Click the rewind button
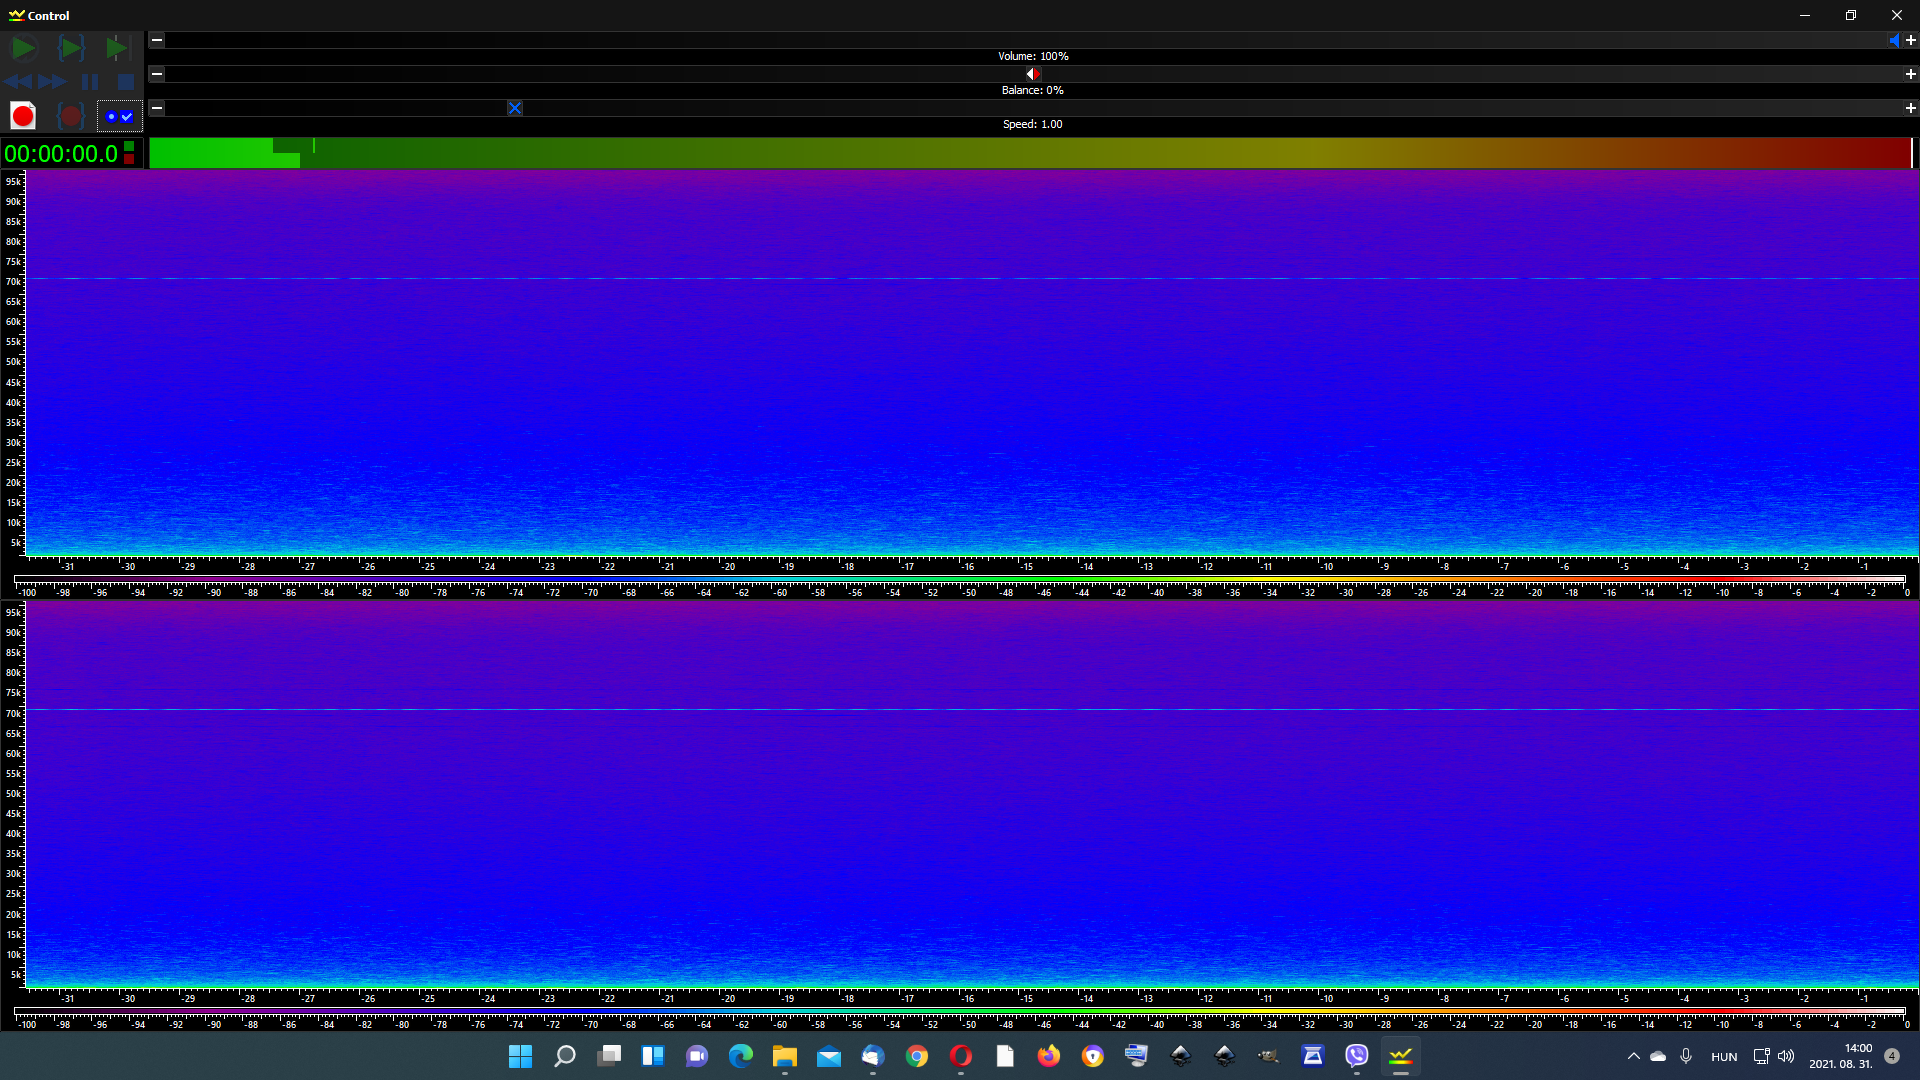The image size is (1920, 1080). (x=18, y=82)
